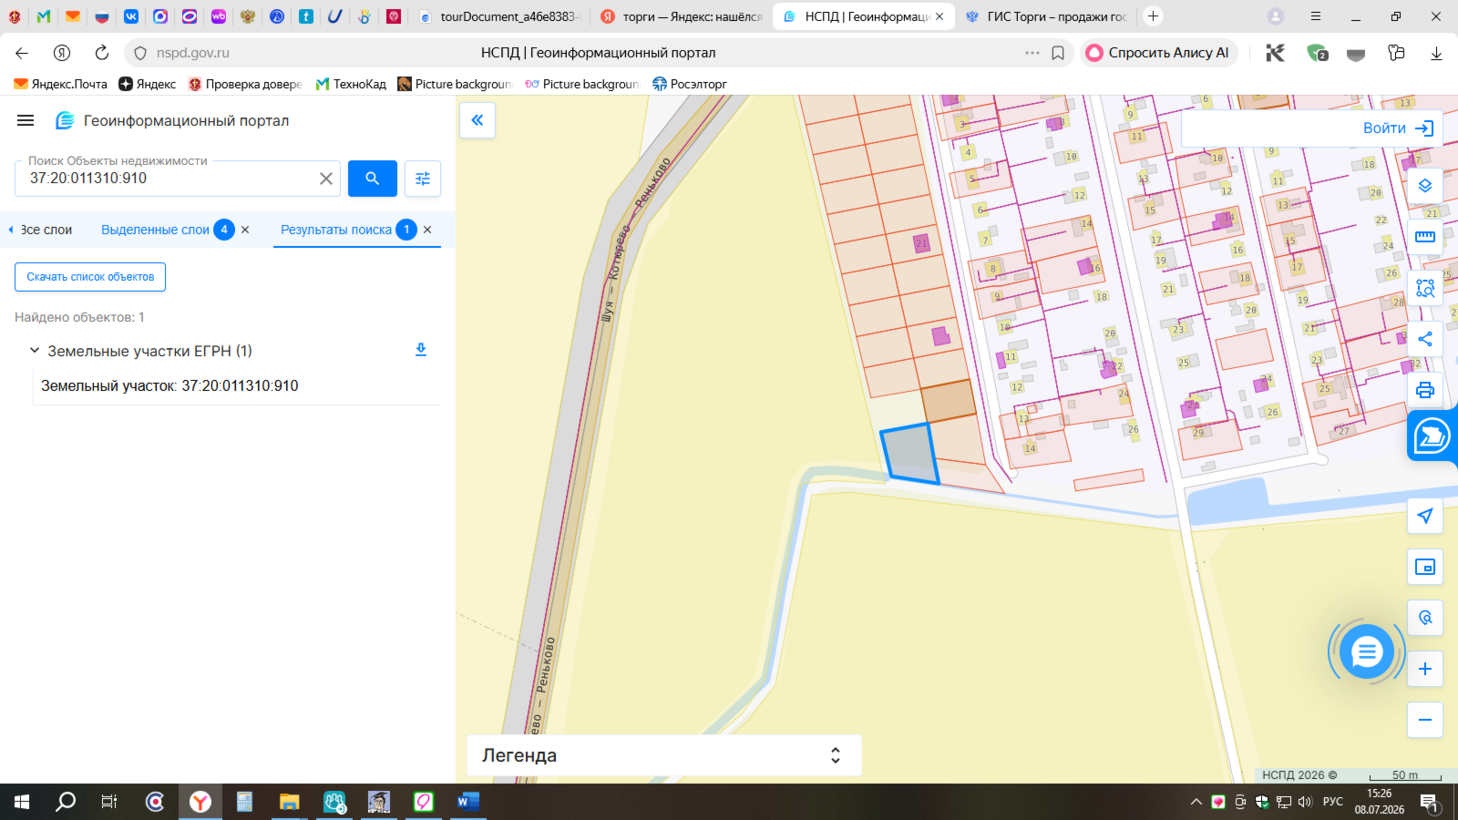
Task: Open the blue map assistant widget icon
Action: [x=1432, y=436]
